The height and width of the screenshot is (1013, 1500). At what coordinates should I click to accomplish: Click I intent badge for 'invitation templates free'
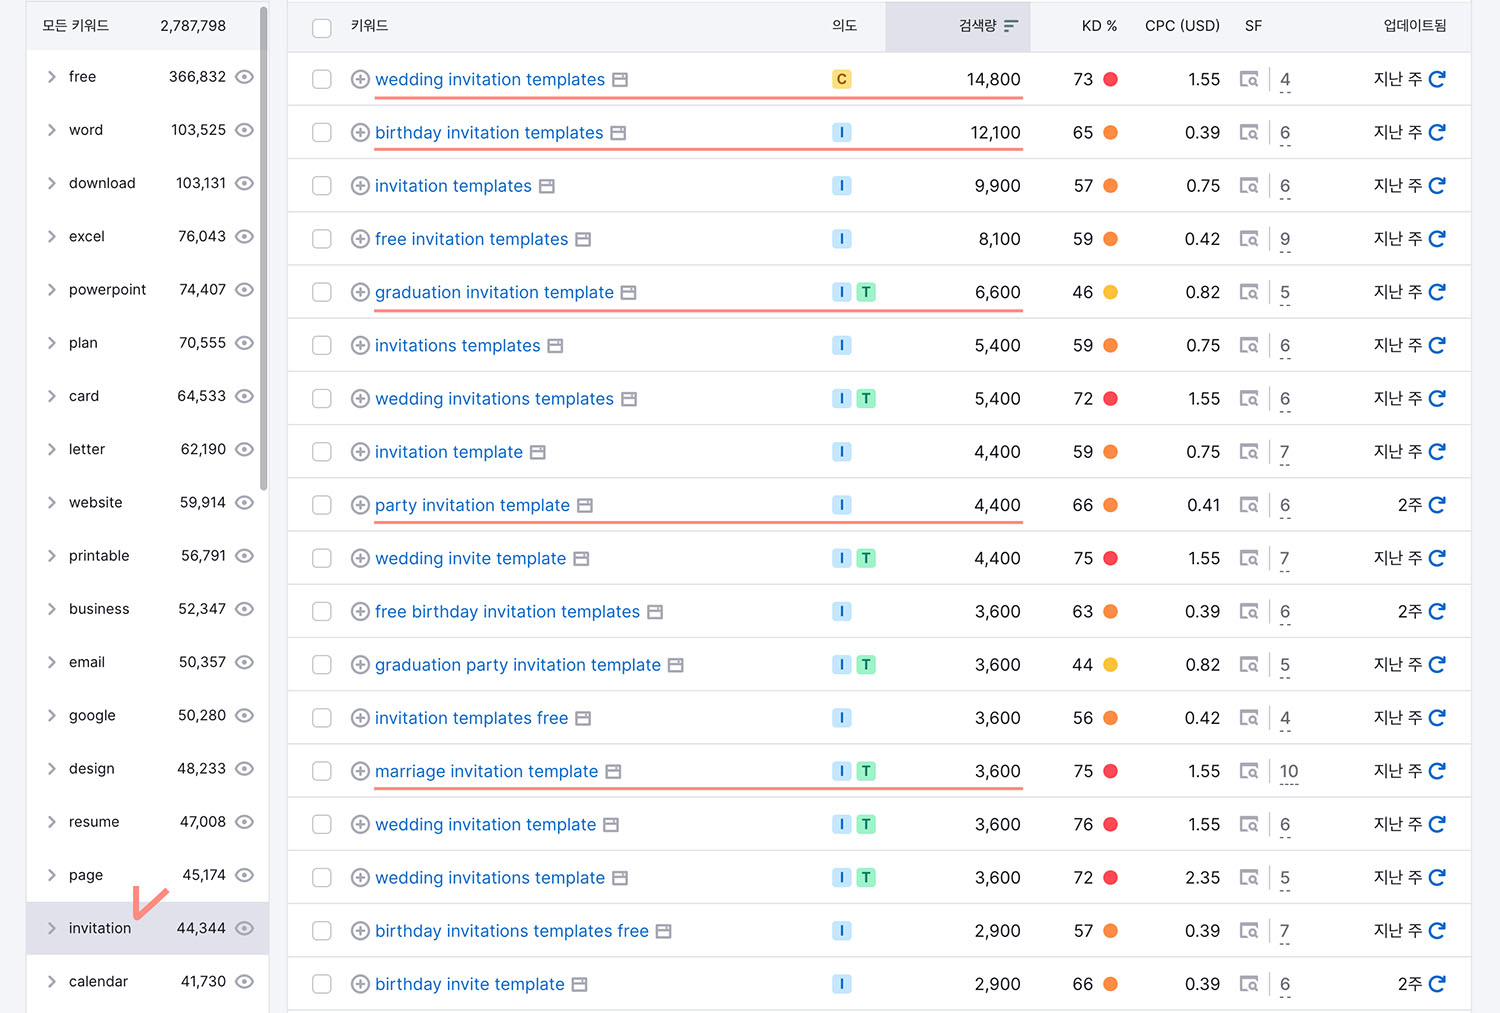coord(842,718)
